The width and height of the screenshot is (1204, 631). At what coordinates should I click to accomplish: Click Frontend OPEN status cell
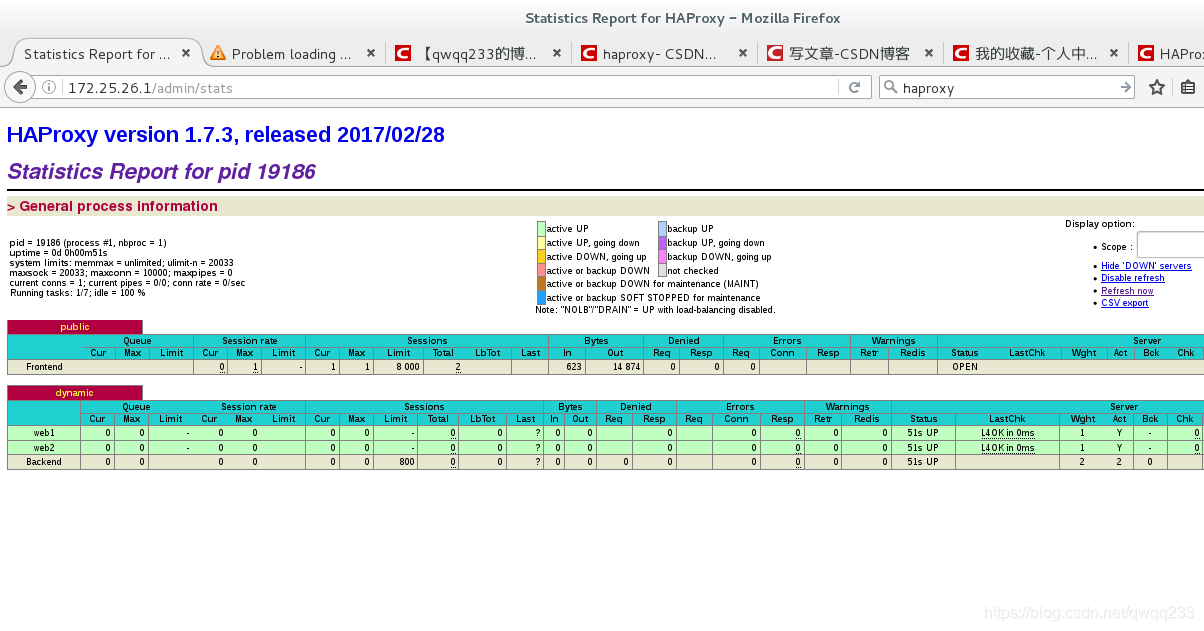tap(965, 367)
